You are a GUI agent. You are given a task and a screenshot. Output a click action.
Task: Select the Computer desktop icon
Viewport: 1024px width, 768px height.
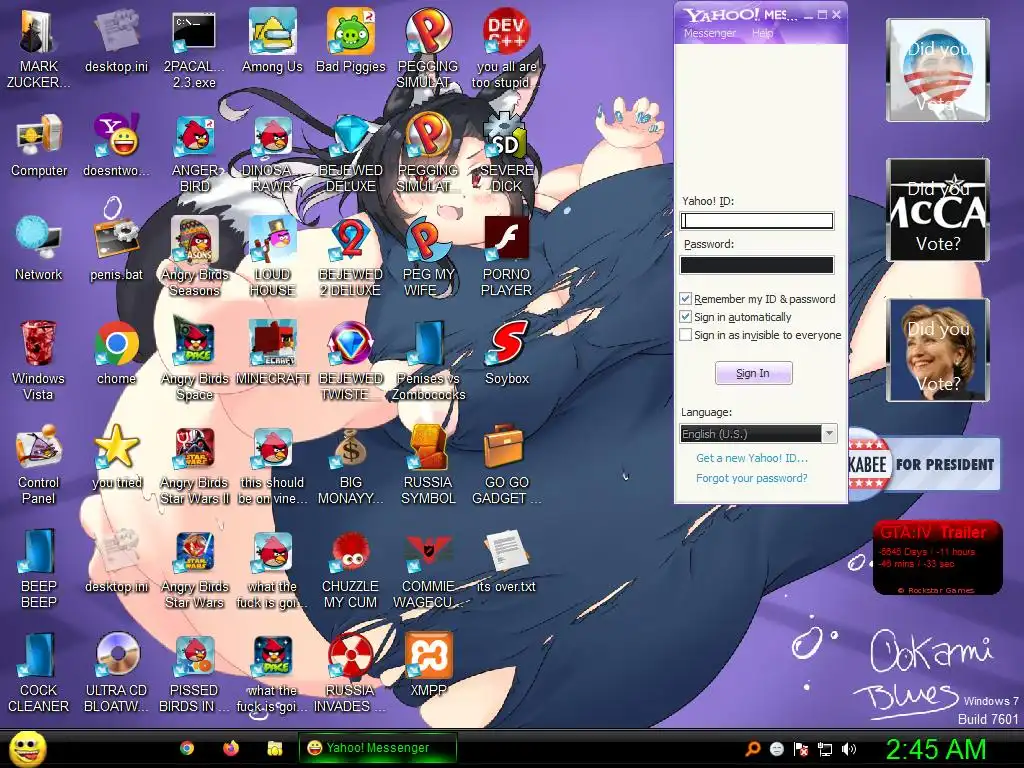[39, 145]
